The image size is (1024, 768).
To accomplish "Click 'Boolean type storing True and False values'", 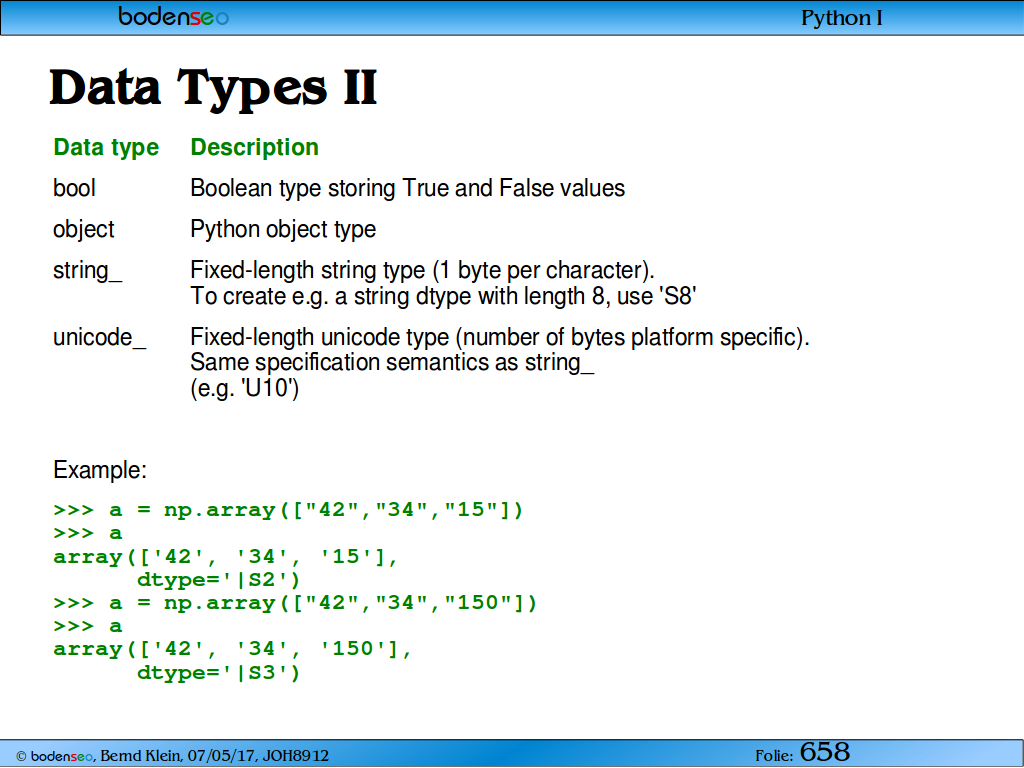I will (x=408, y=188).
